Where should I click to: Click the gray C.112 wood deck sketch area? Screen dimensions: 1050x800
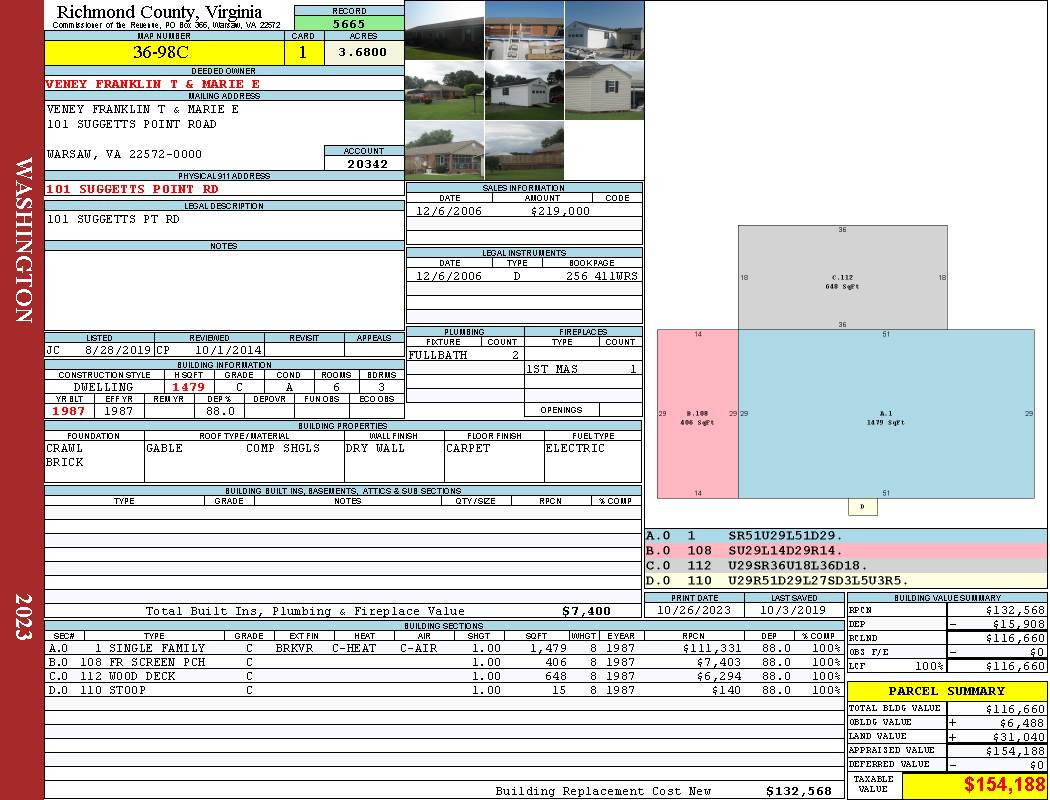(x=842, y=277)
